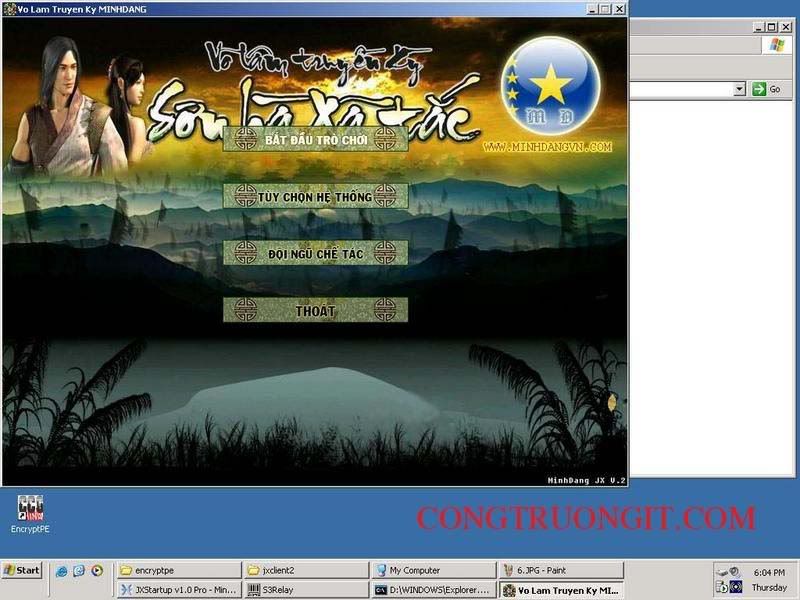Screen dimensions: 800x600
Task: Open the volume speaker tray icon
Action: click(x=734, y=572)
